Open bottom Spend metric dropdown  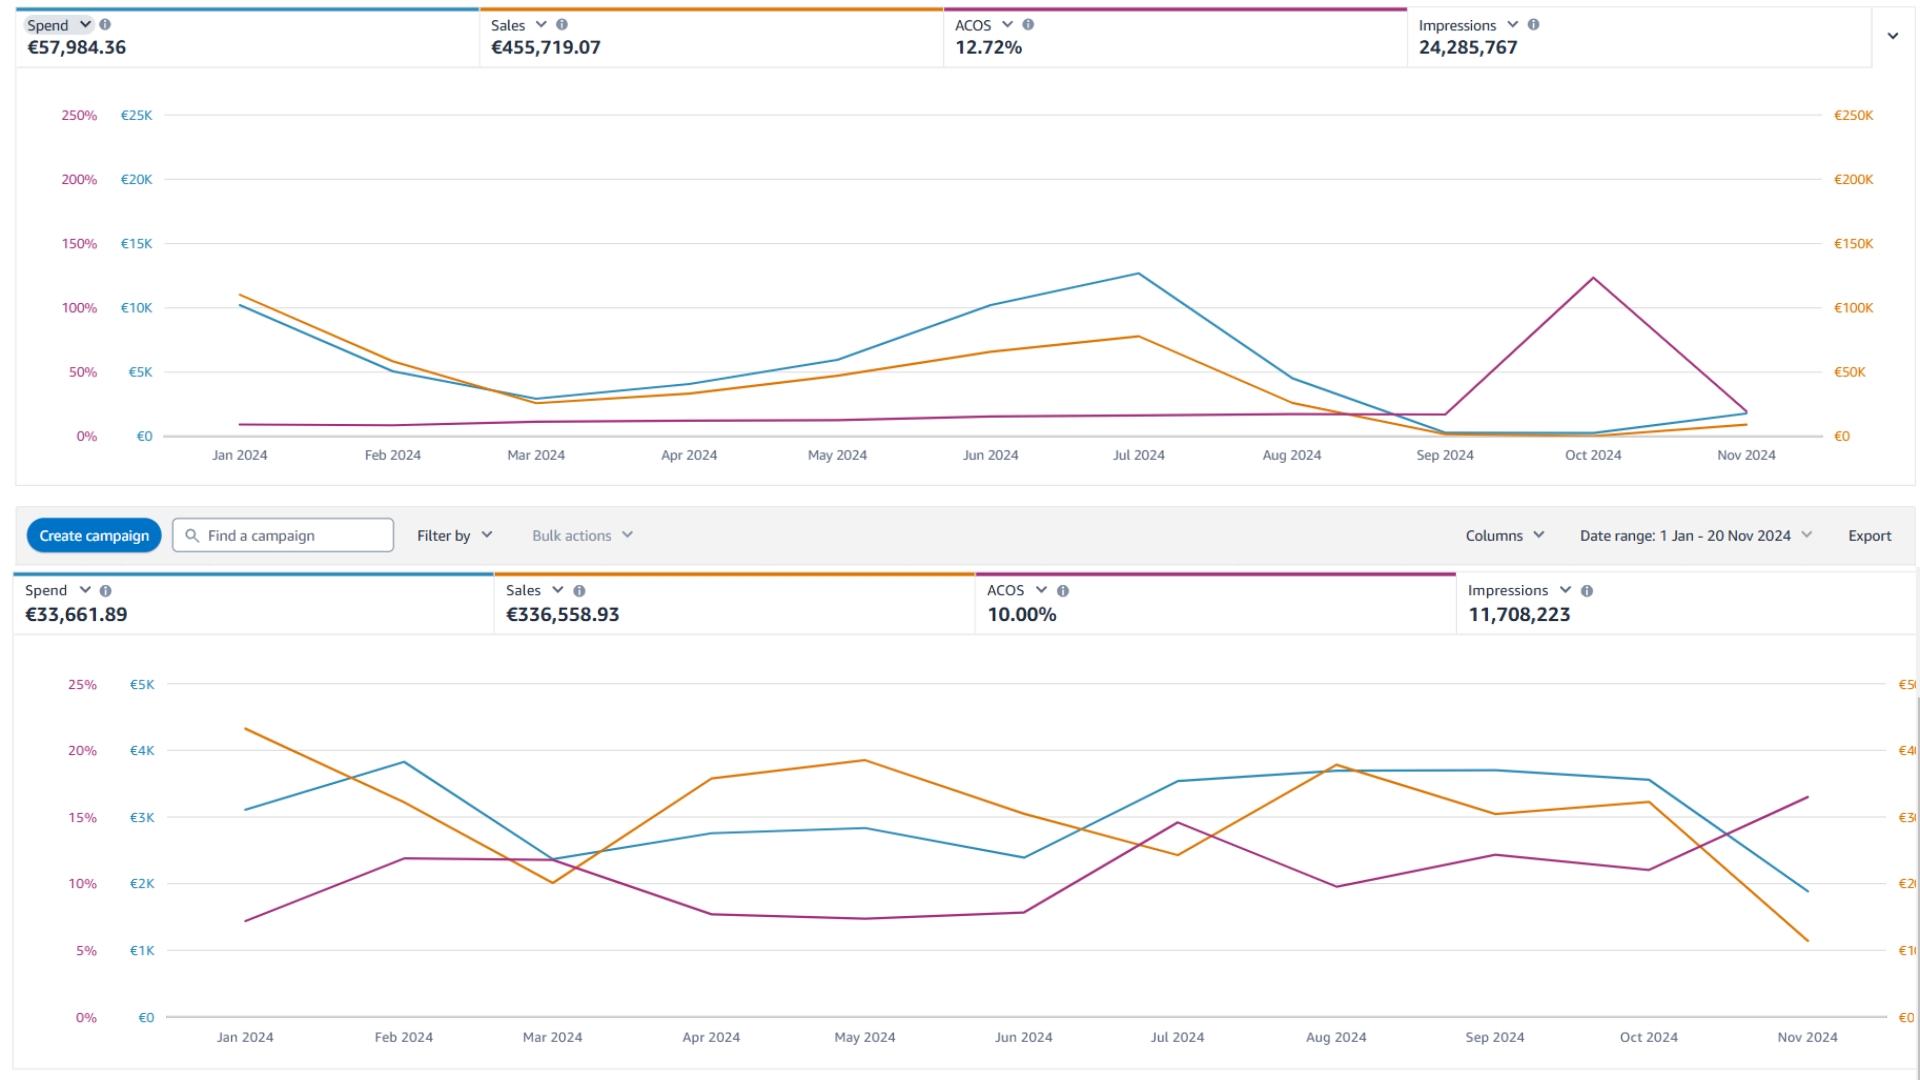pyautogui.click(x=85, y=591)
